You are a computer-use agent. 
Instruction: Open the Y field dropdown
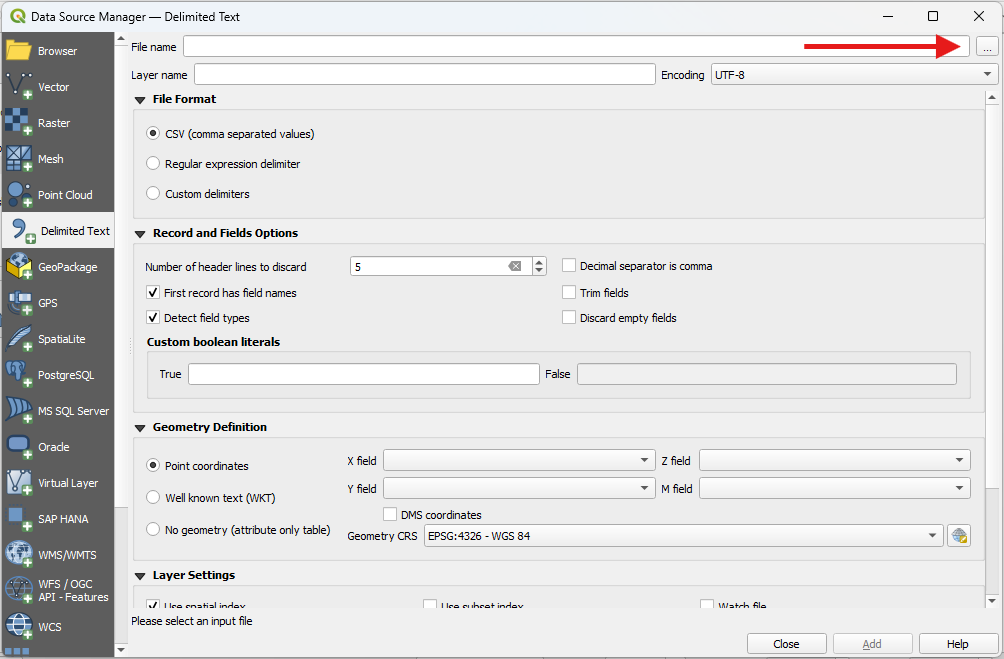pos(519,488)
